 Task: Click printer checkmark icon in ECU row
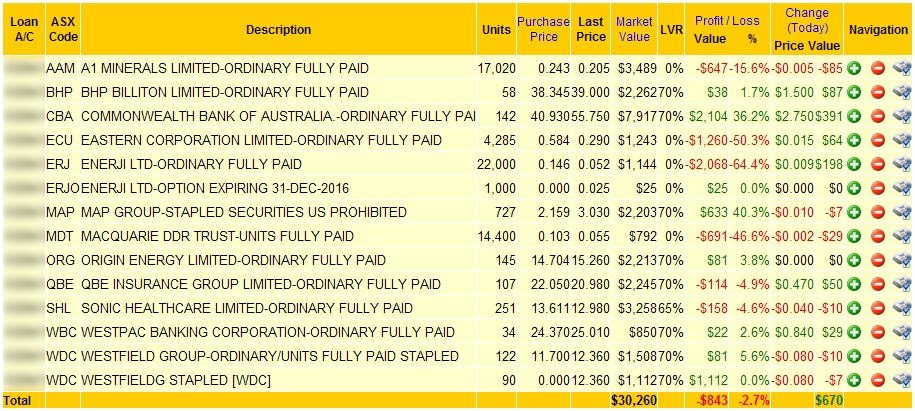902,140
